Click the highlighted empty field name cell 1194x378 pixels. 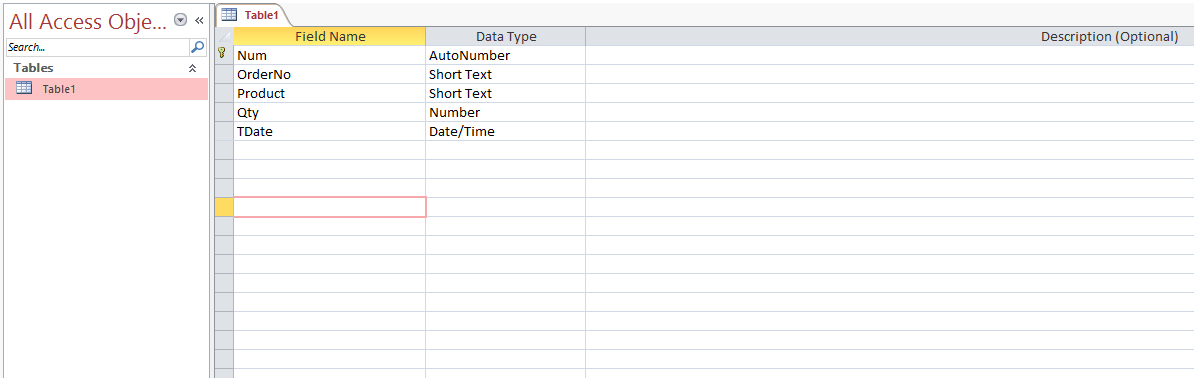(x=330, y=207)
